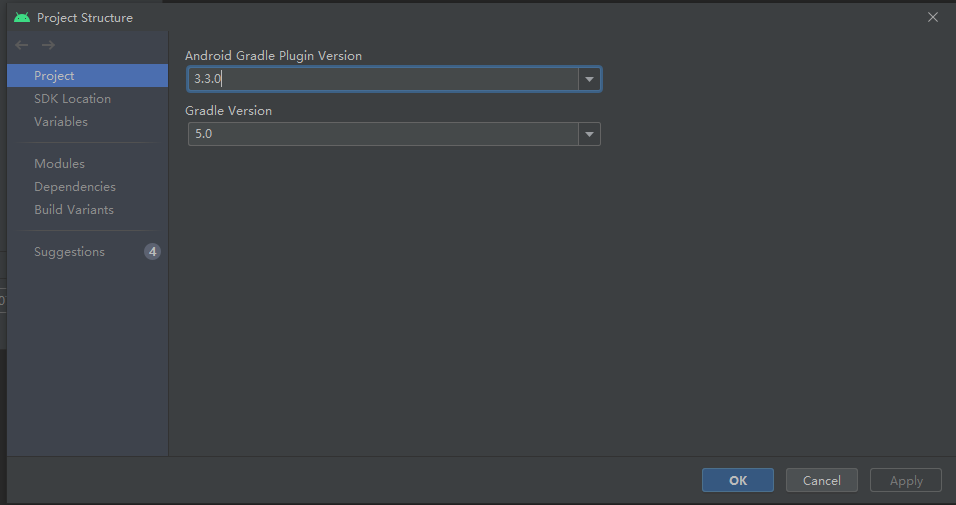Go back using the left arrow
Viewport: 956px width, 505px height.
pos(22,45)
